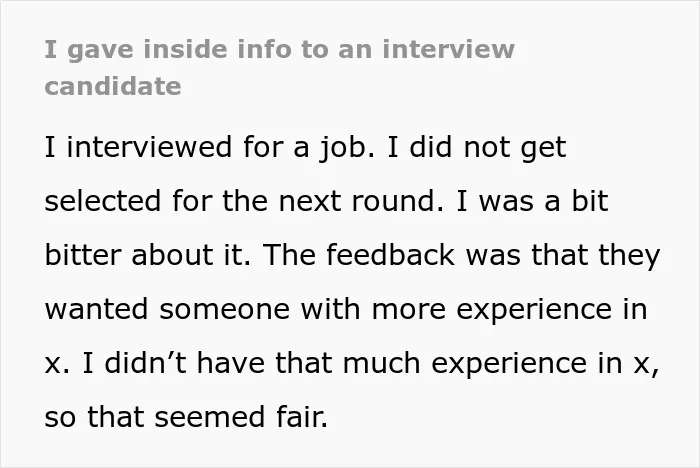Screen dimensions: 700x468
Task: Click the word 'selected' in the paragraph
Action: 103,201
